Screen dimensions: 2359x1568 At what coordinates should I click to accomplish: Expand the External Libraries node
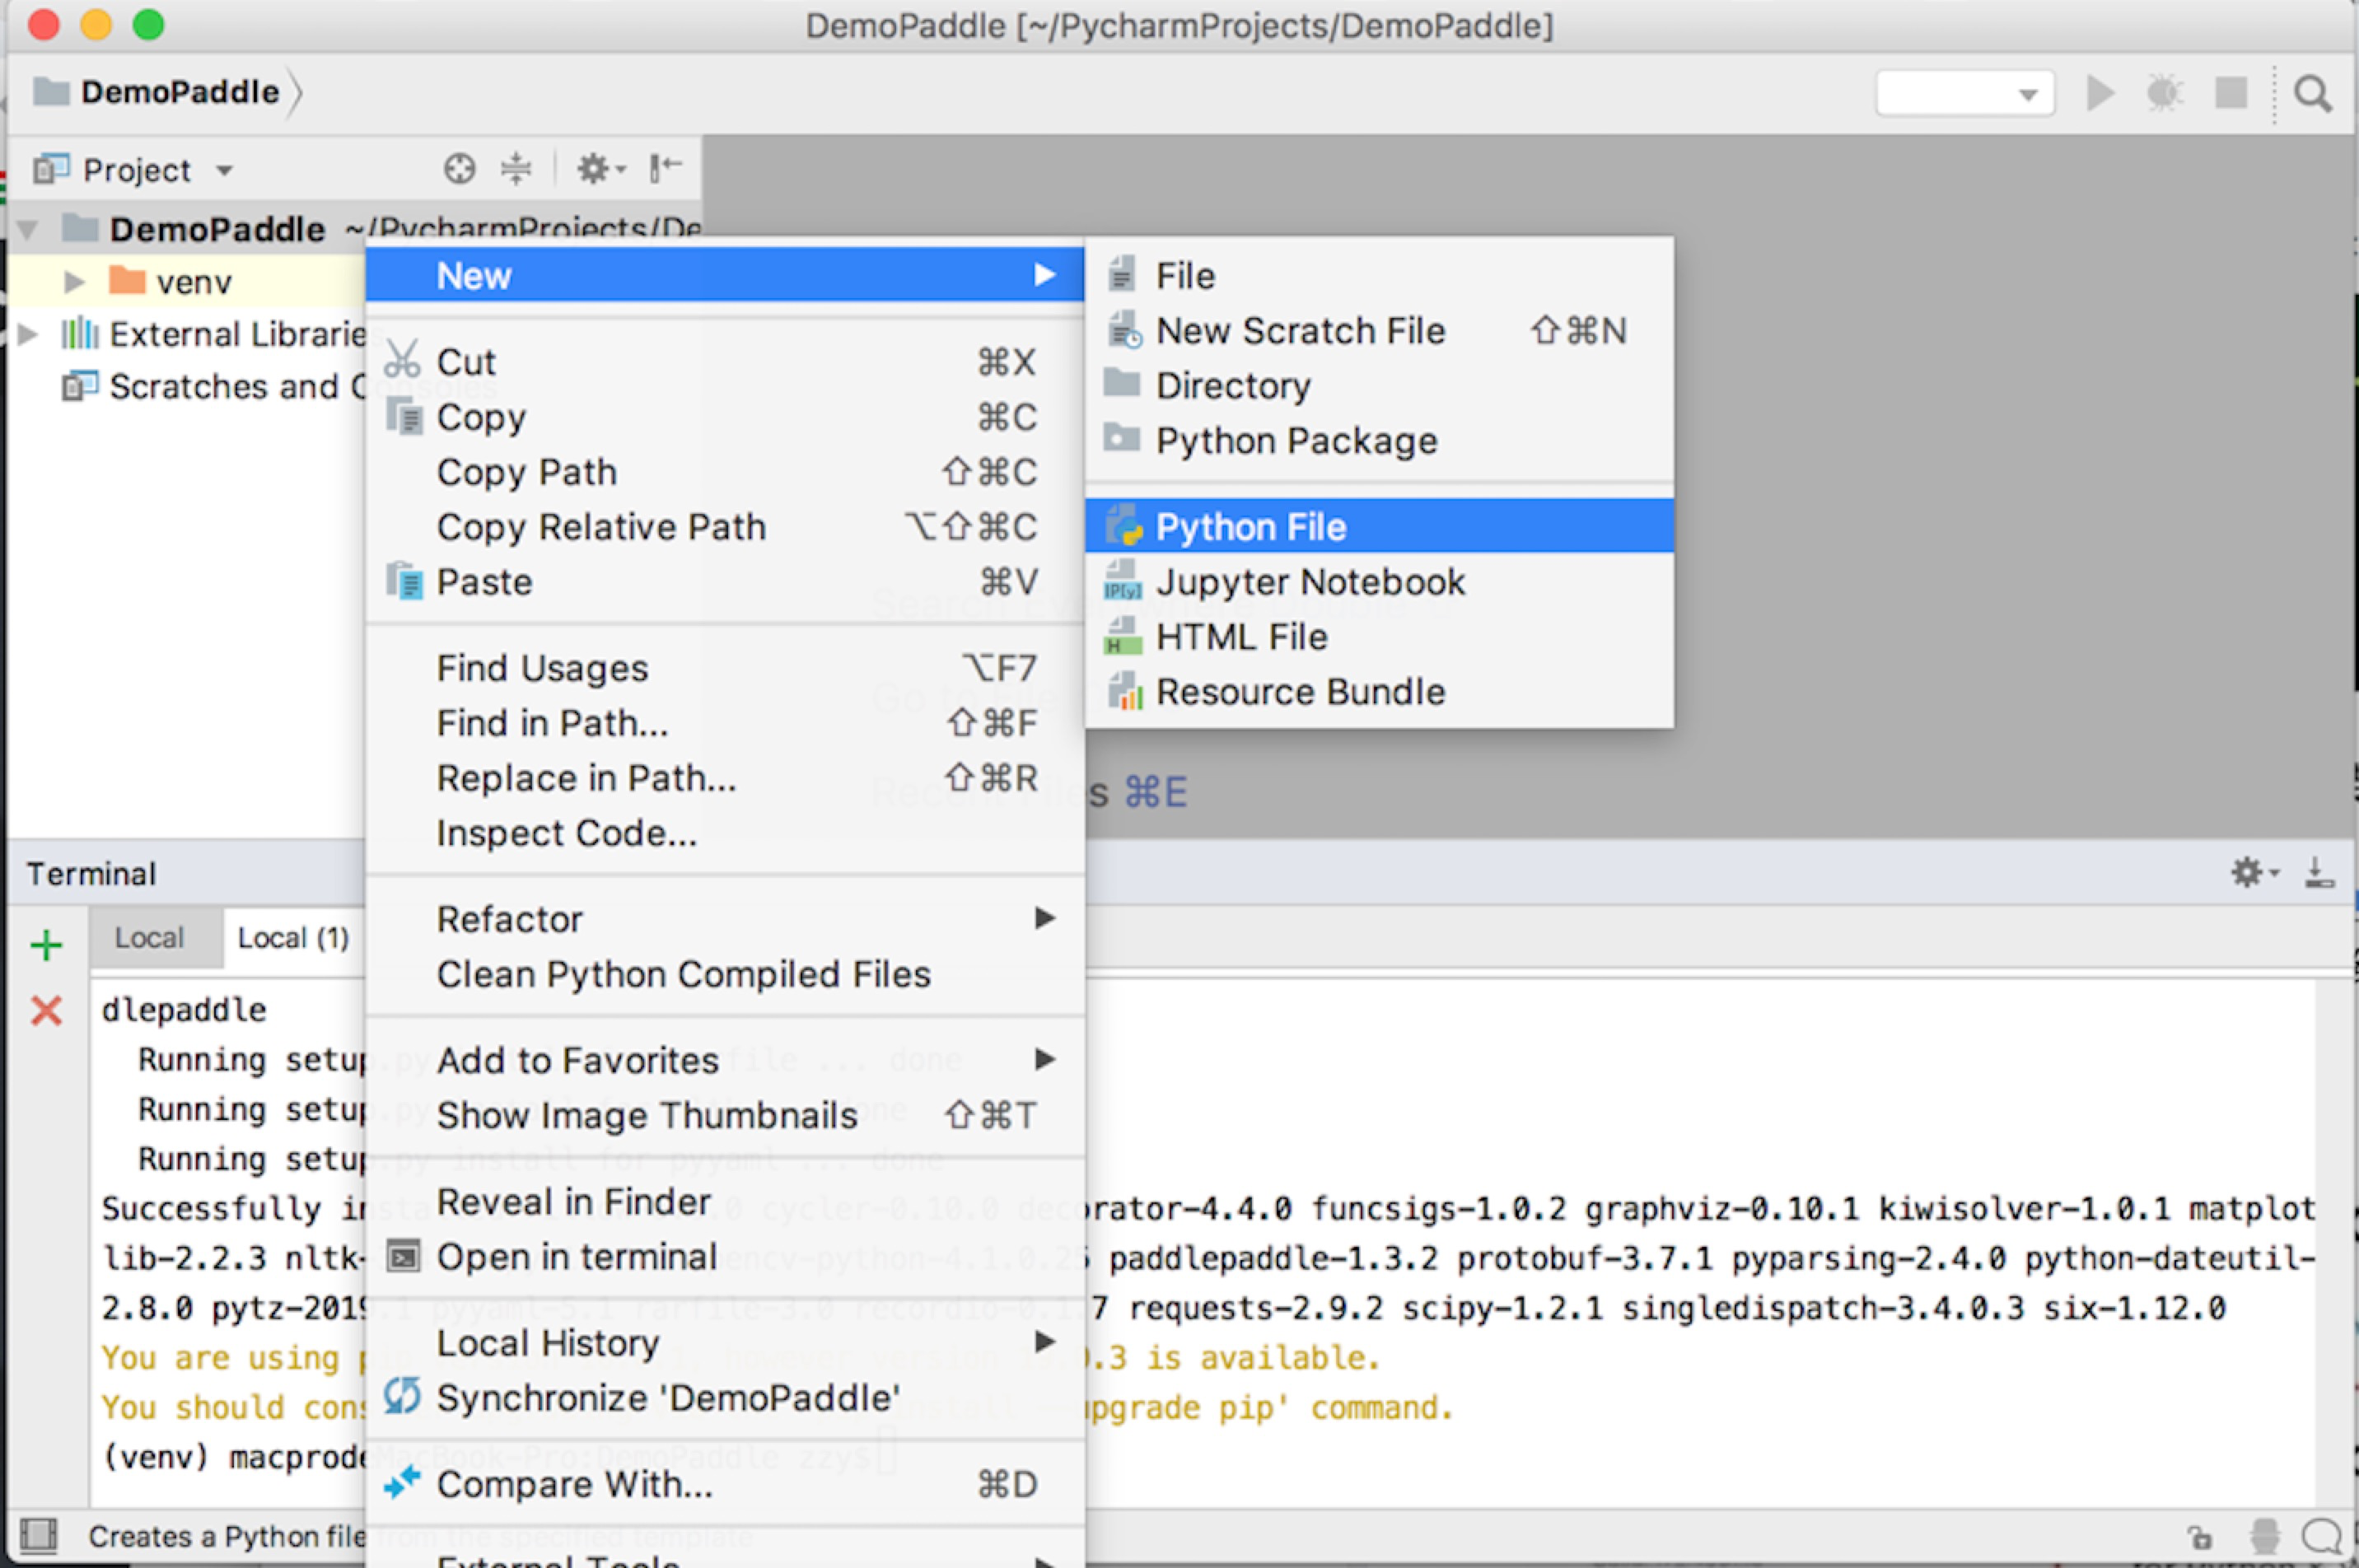point(28,334)
